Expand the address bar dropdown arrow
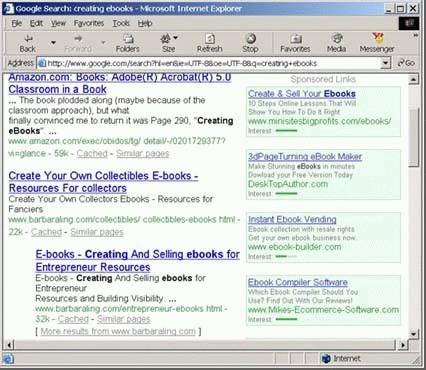Screen dimensions: 426x370 (x=385, y=63)
